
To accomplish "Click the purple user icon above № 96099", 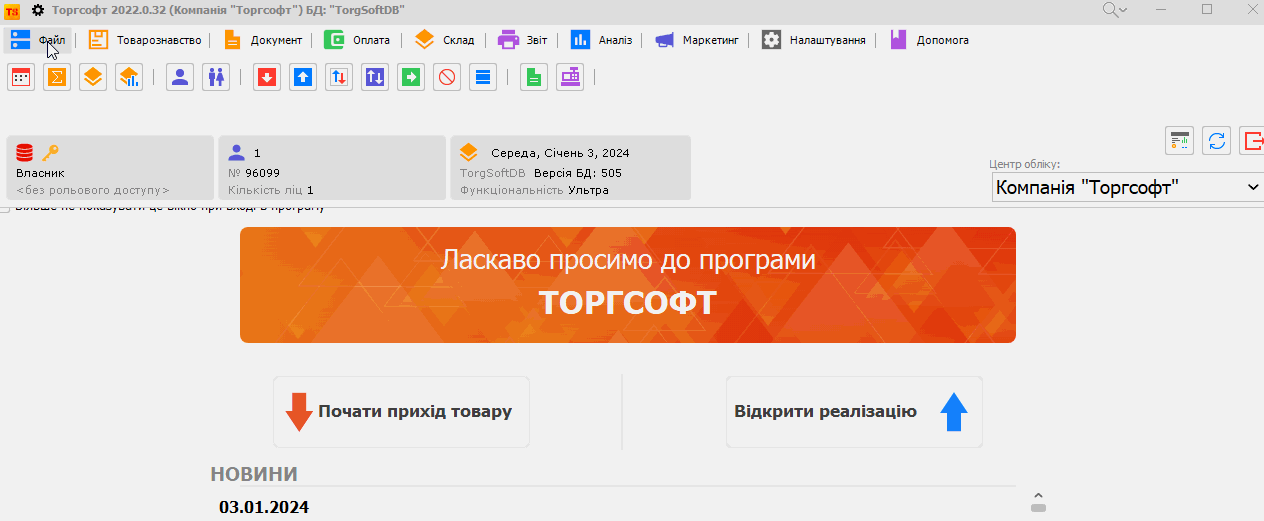I will 237,153.
